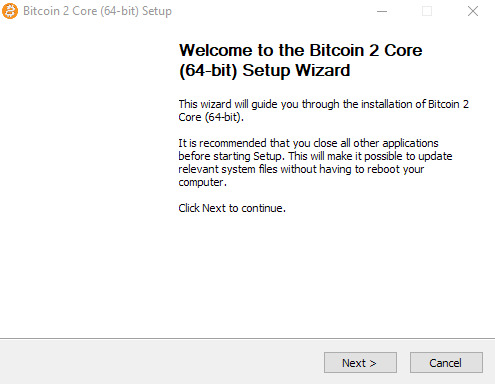Cancel the Bitcoin 2 Core setup

click(x=446, y=362)
